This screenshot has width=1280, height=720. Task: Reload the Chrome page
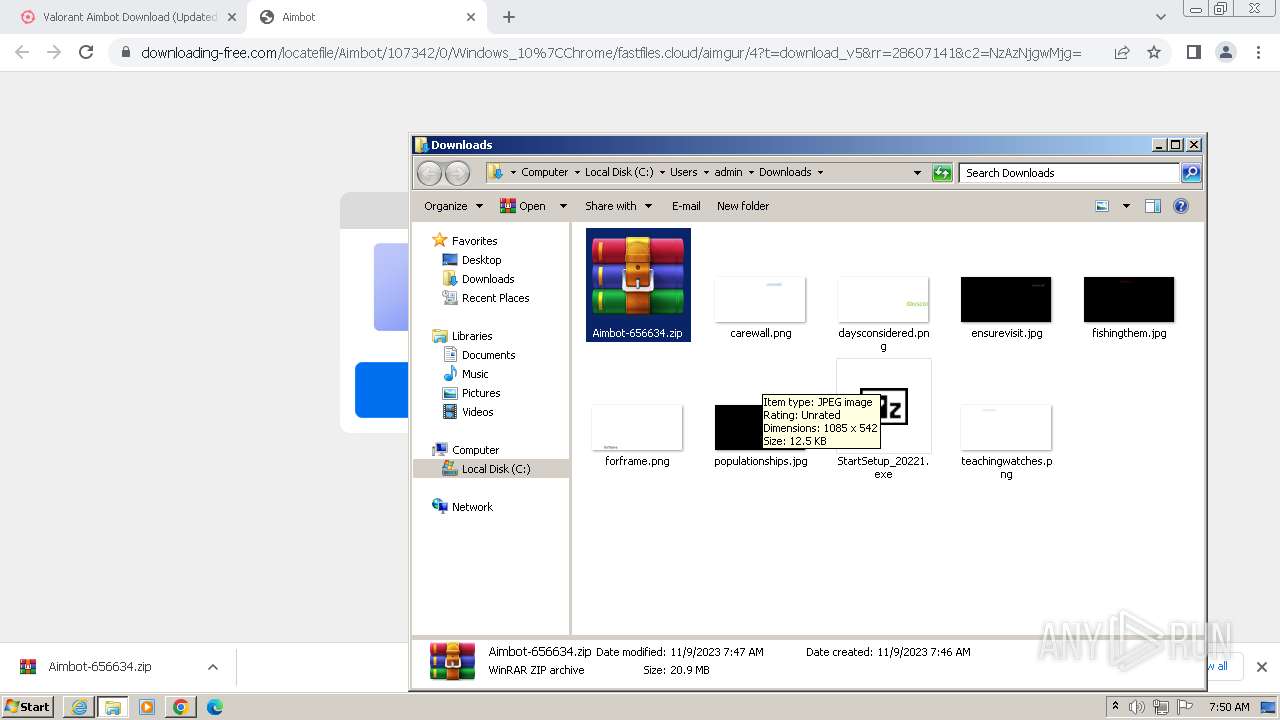tap(86, 52)
